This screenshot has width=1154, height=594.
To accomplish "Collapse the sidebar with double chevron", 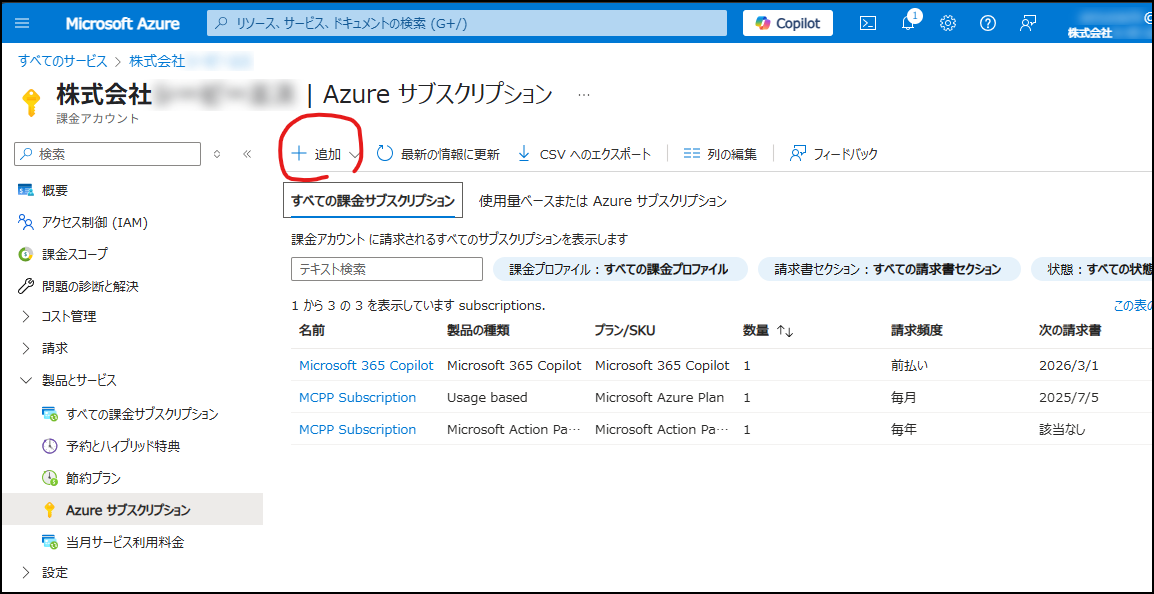I will pos(247,154).
